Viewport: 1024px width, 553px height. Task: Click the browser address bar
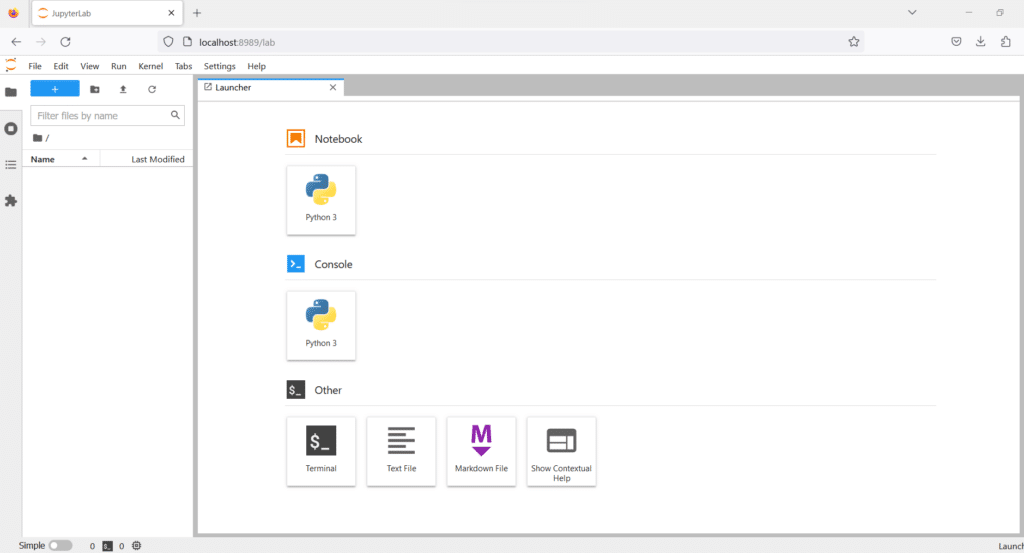tap(509, 42)
